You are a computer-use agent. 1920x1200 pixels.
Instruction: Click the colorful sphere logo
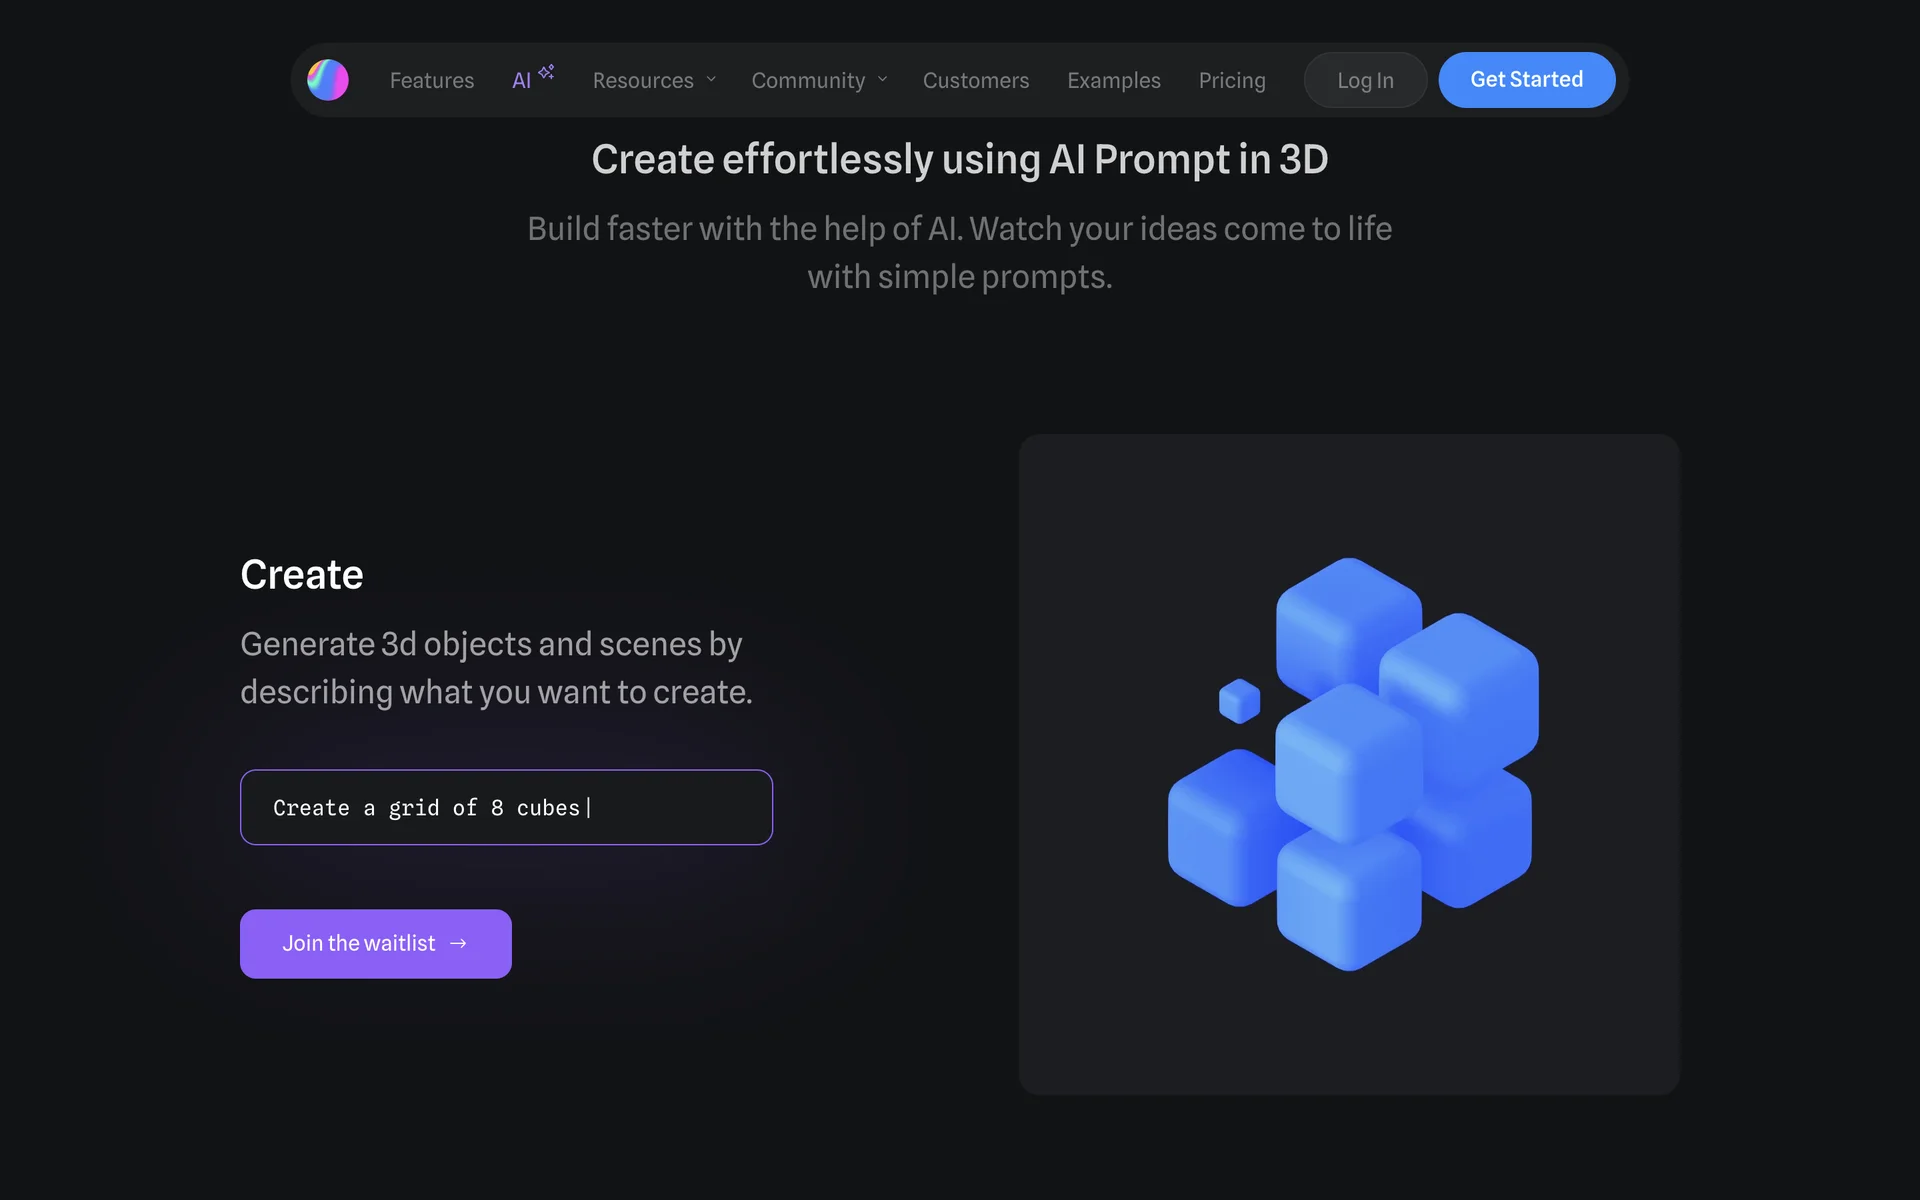click(x=328, y=80)
